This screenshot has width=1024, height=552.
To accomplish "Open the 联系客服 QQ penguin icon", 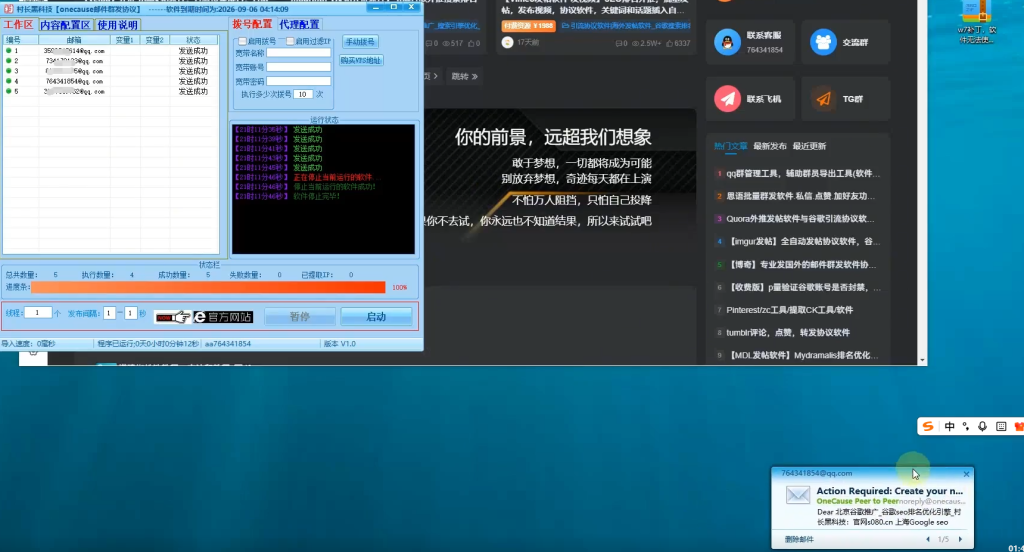I will pos(727,42).
